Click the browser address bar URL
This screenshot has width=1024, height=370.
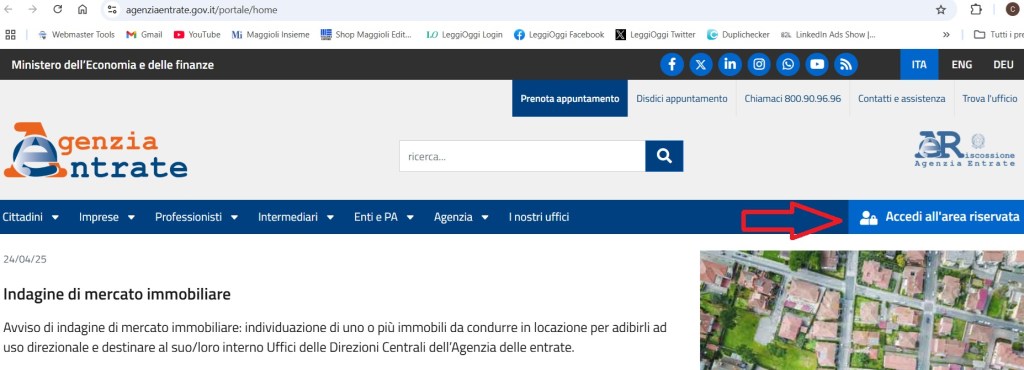click(202, 10)
